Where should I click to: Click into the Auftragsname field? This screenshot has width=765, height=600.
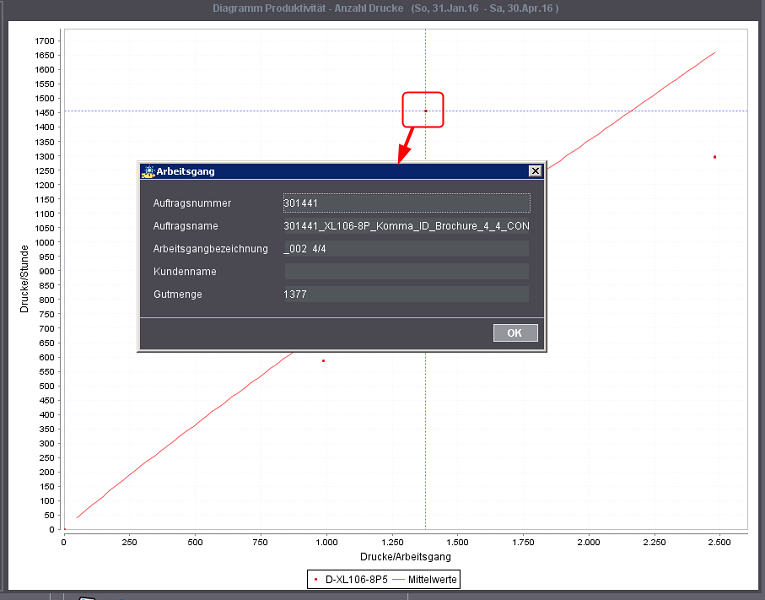[x=406, y=226]
